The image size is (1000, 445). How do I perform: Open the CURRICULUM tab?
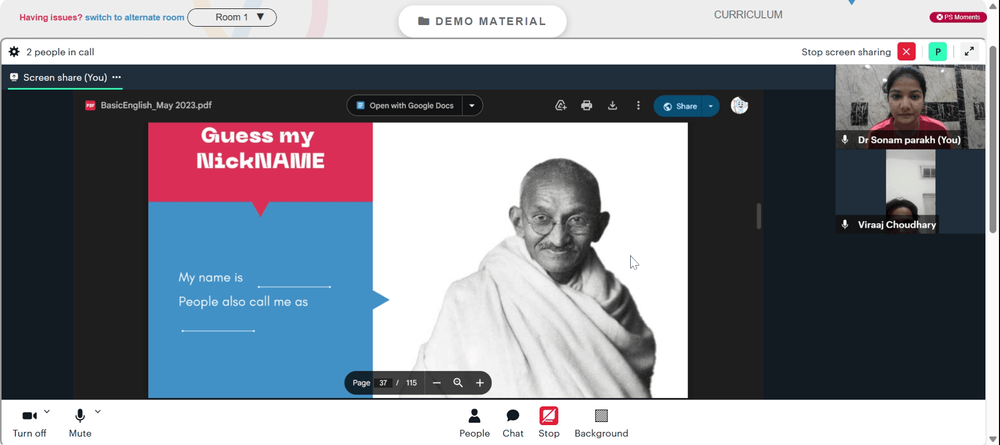click(748, 15)
